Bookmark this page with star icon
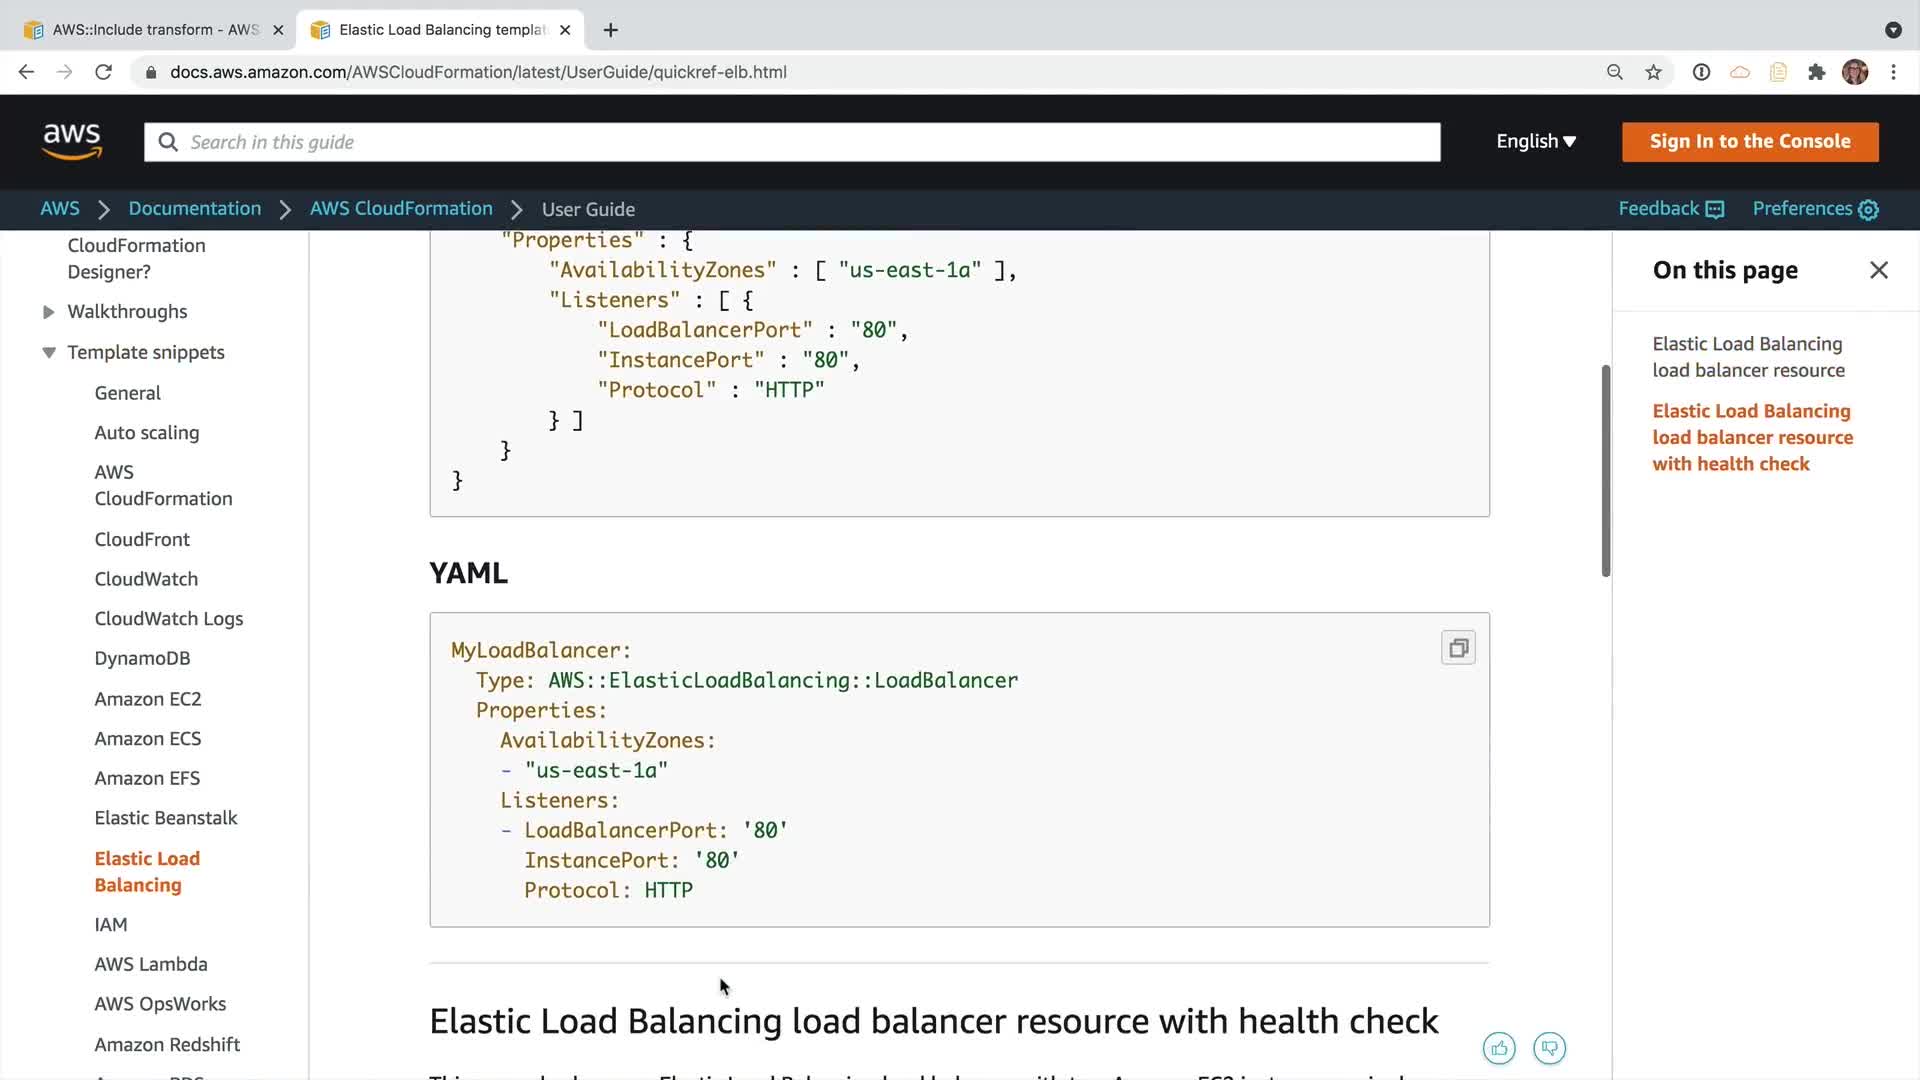This screenshot has height=1080, width=1920. pos(1653,72)
